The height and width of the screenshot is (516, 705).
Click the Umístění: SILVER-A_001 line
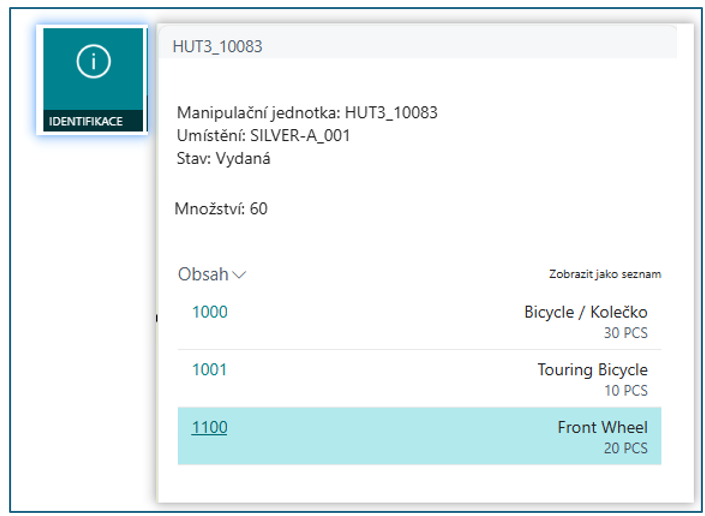click(x=263, y=135)
